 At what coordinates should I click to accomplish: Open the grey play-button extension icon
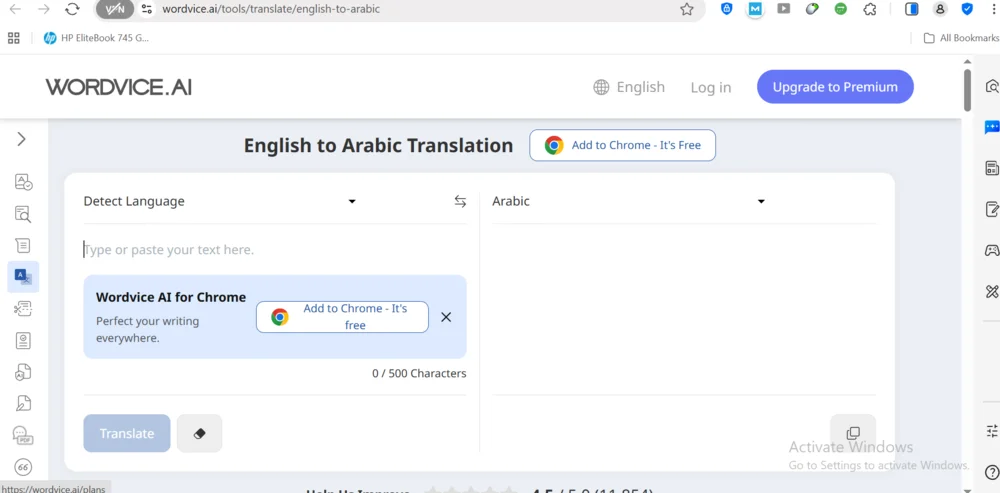click(x=784, y=9)
